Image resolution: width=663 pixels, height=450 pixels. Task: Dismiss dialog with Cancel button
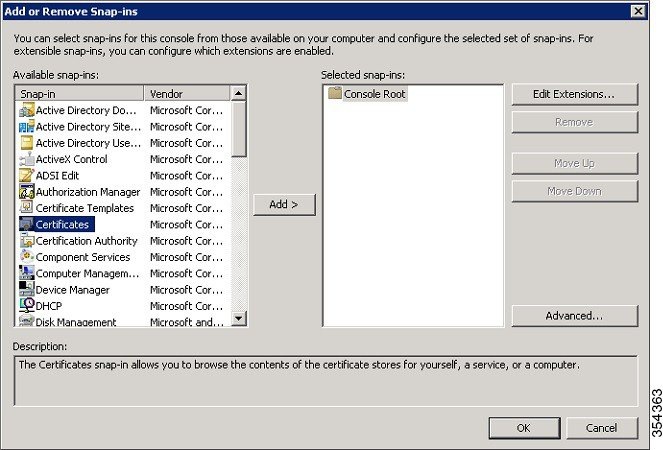coord(602,428)
